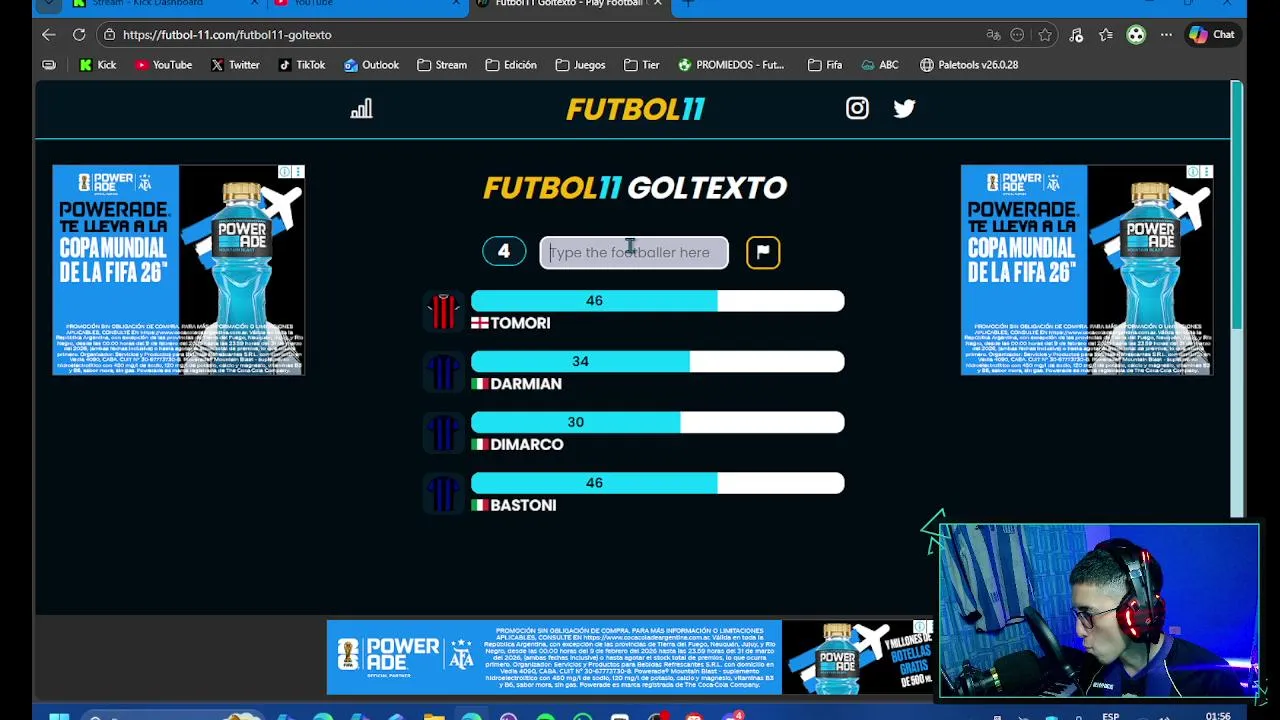Open the Twitter bookmark
This screenshot has width=1280, height=720.
point(235,65)
